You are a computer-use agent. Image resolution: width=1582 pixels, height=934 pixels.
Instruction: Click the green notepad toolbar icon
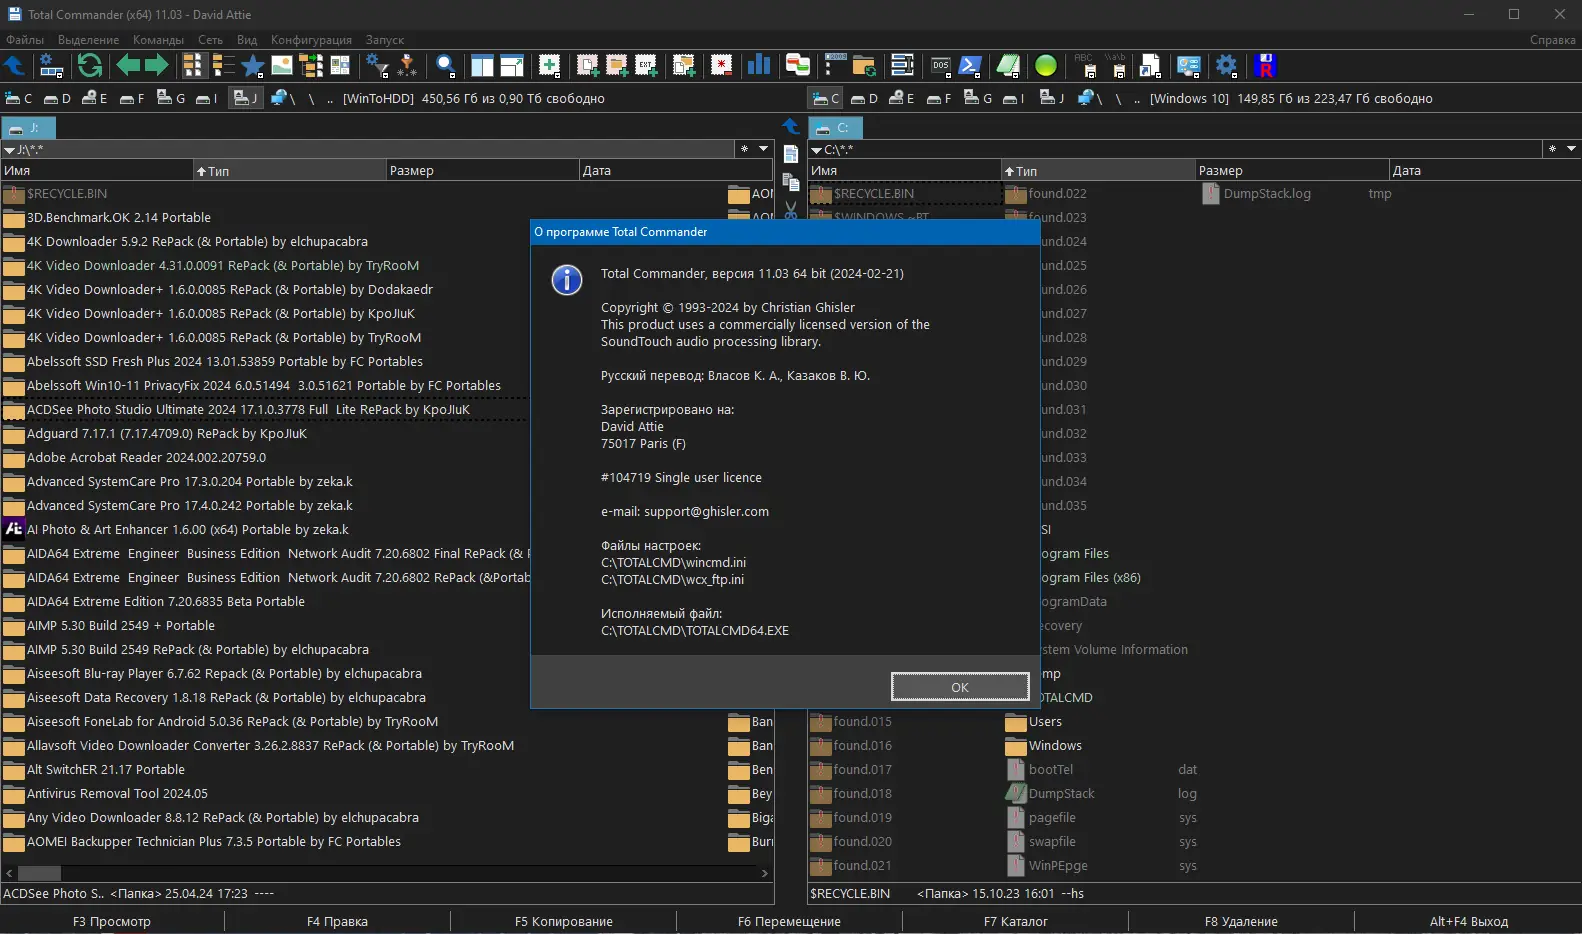click(1008, 66)
